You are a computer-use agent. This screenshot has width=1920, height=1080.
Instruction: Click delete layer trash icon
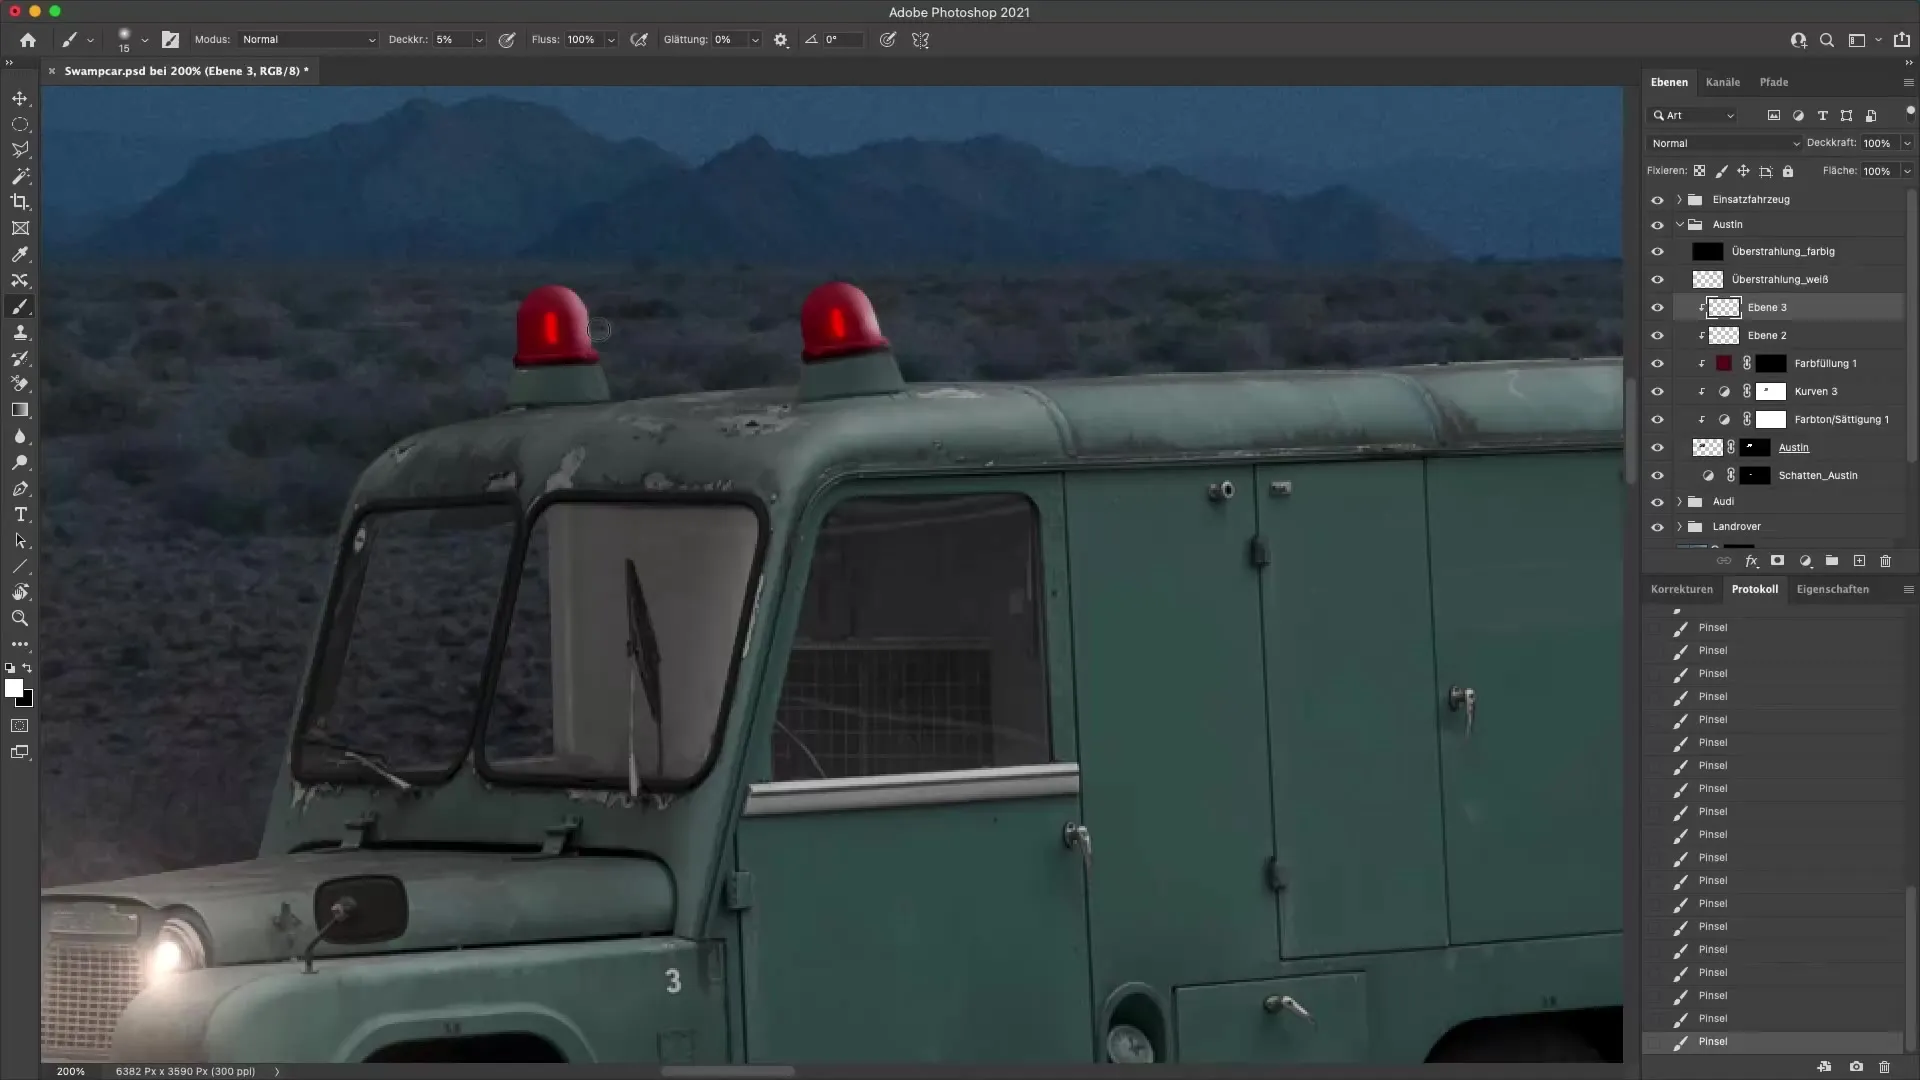coord(1885,561)
